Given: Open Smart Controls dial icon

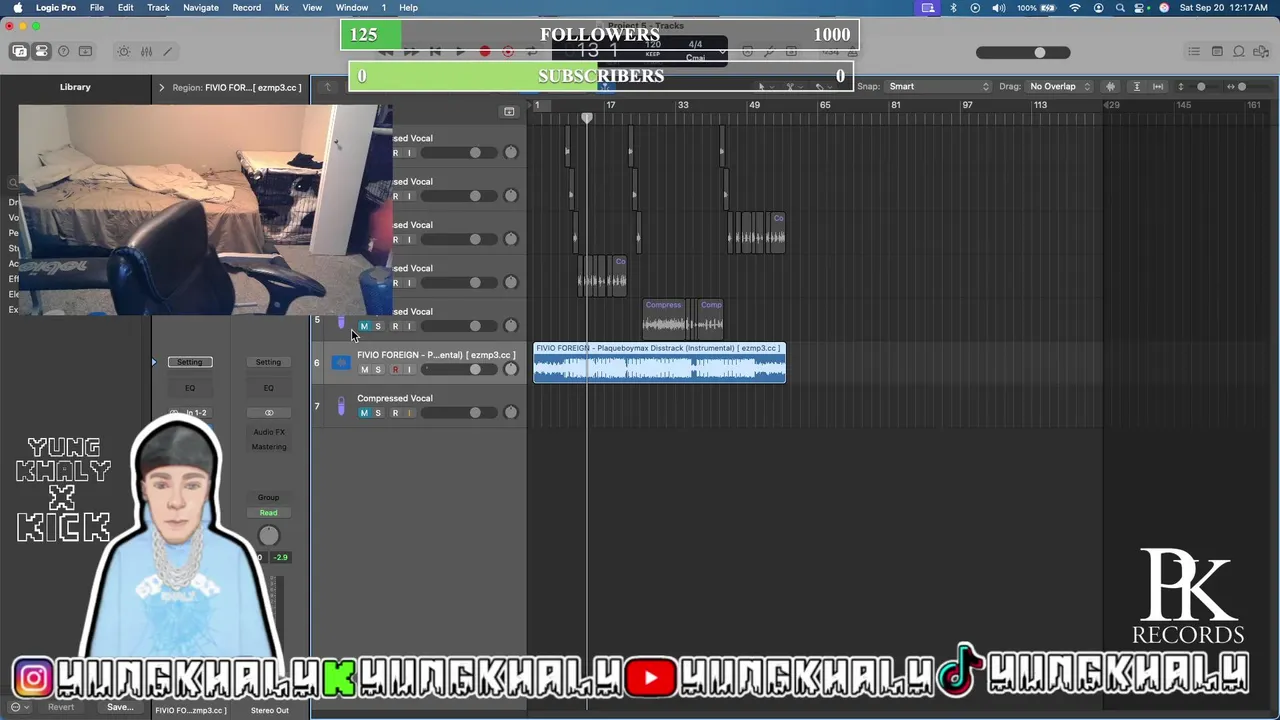Looking at the screenshot, I should [x=124, y=51].
